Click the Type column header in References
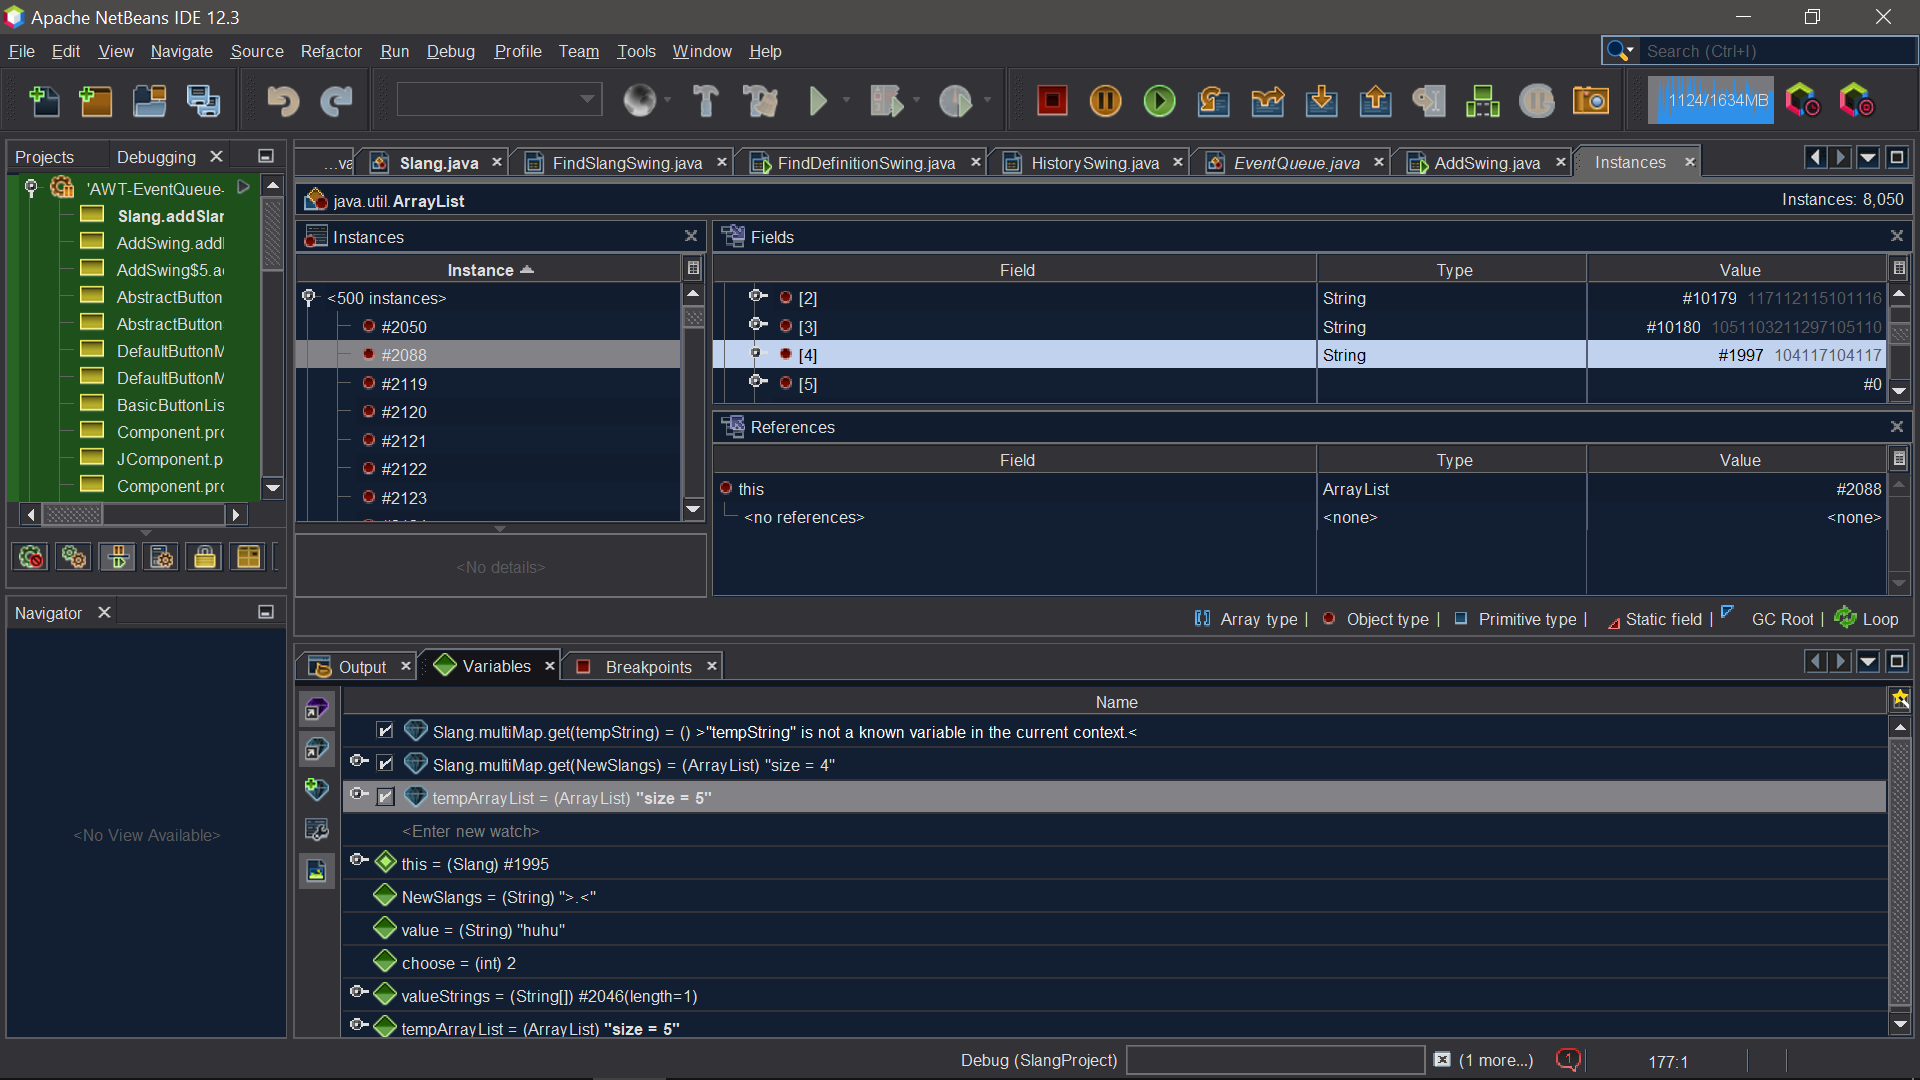This screenshot has width=1920, height=1080. (x=1453, y=460)
